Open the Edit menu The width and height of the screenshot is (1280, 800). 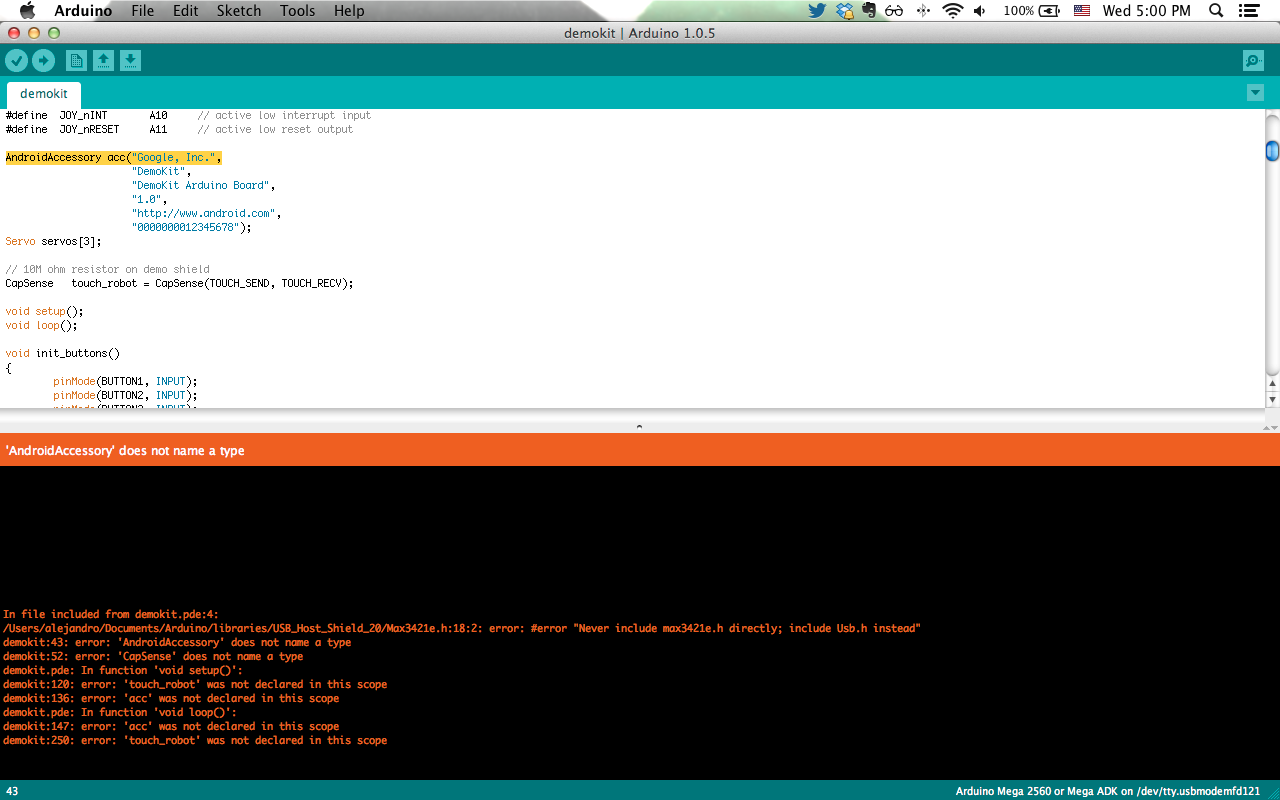click(185, 11)
